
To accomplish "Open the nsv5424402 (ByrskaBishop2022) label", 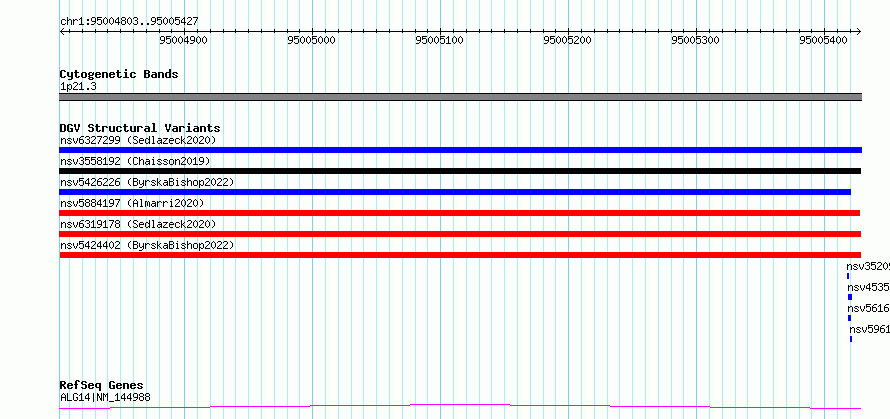I will click(x=147, y=245).
